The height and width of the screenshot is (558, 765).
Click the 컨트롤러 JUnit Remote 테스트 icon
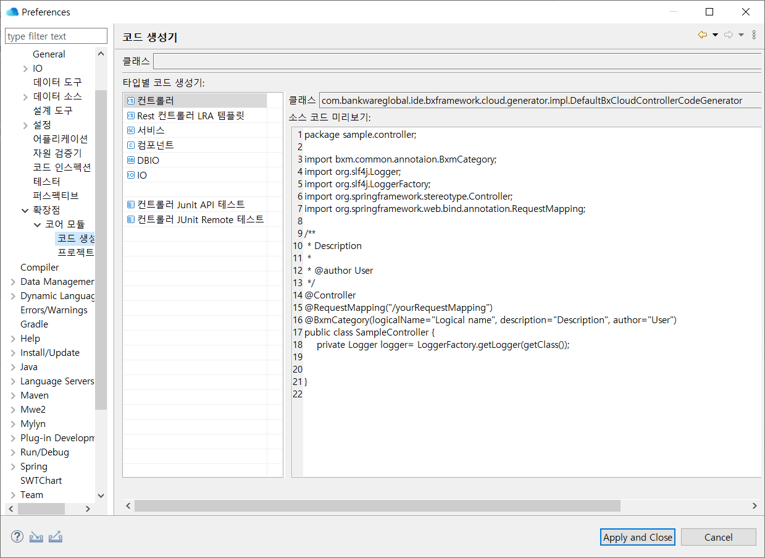pos(131,219)
